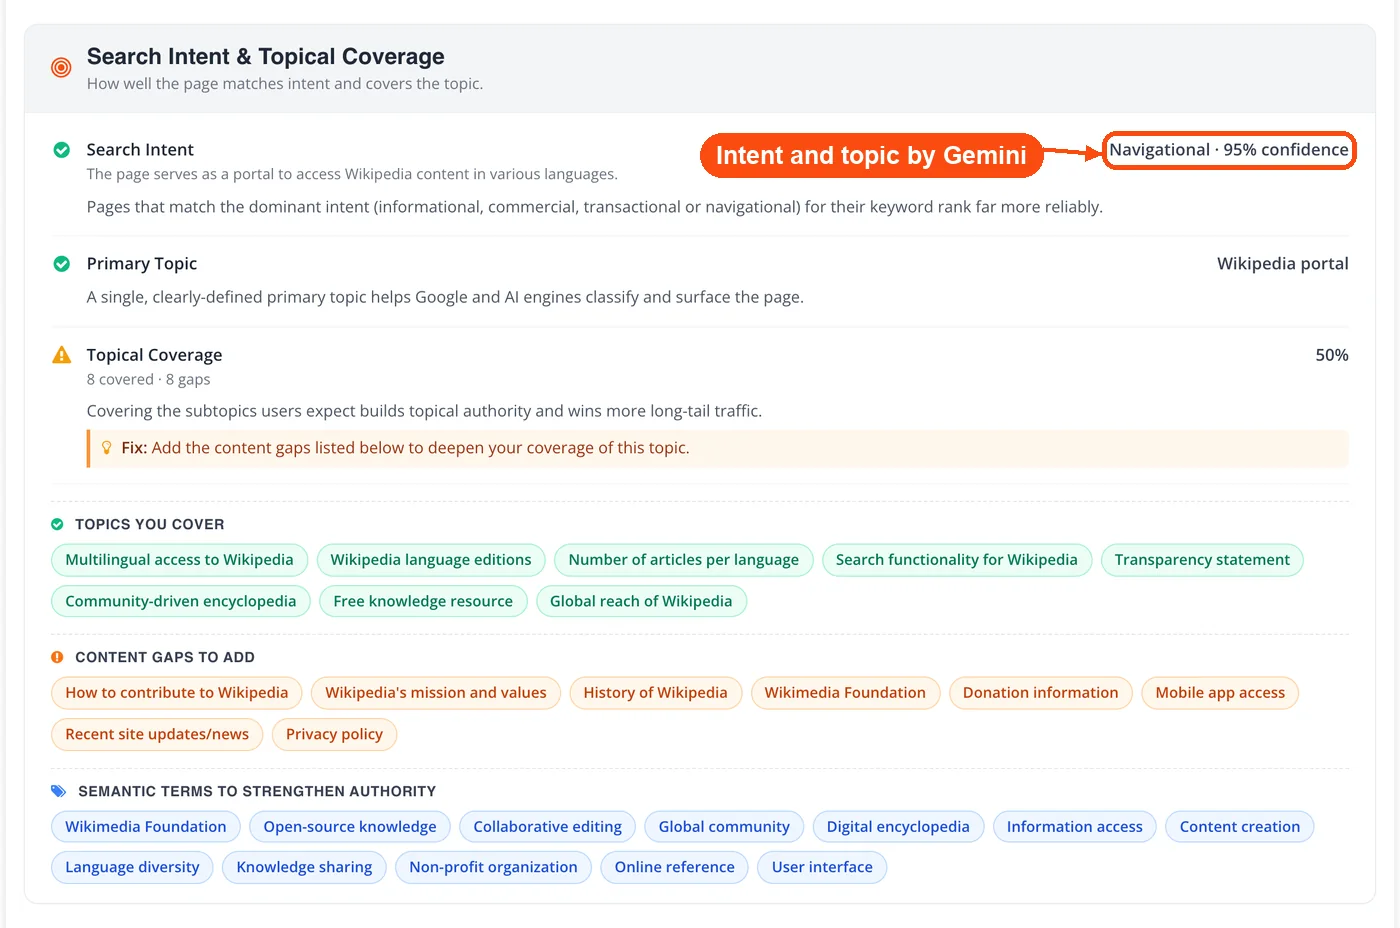Click the Online reference term chip
This screenshot has height=928, width=1400.
[x=675, y=867]
